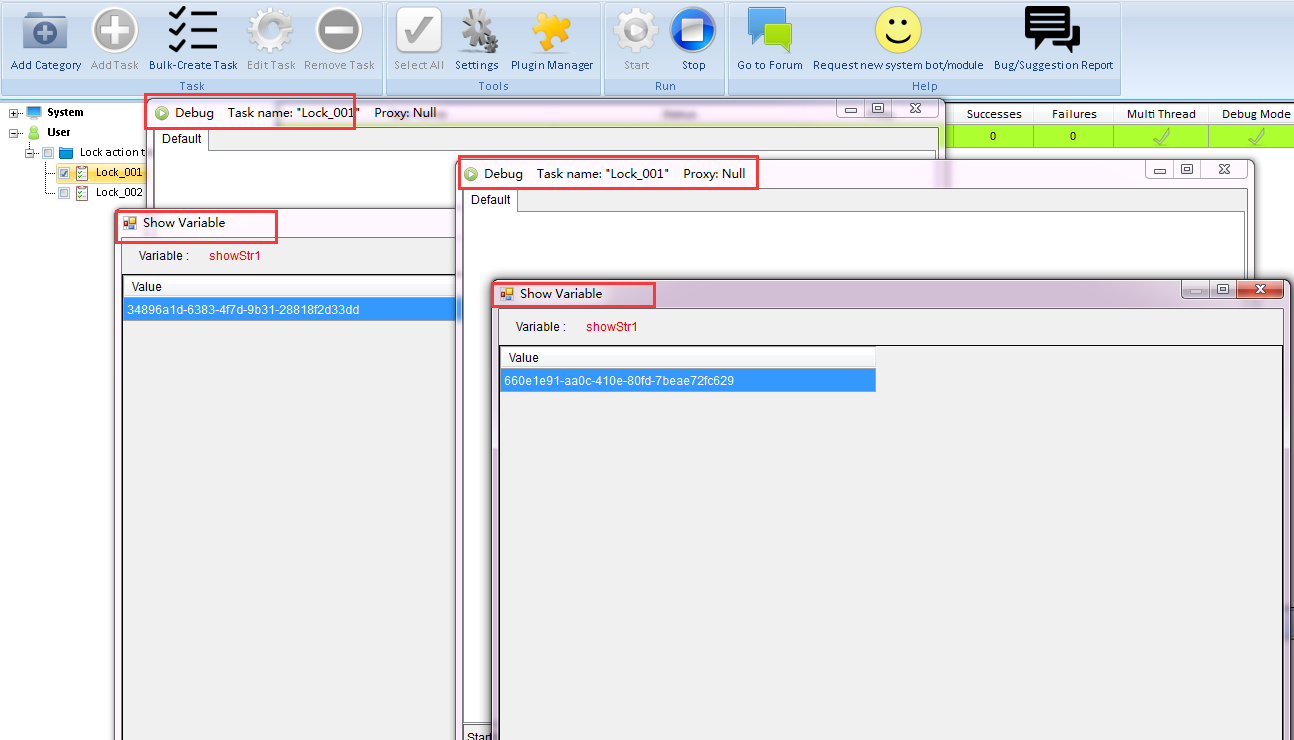Click the Request new system bot smiley
The image size is (1294, 740).
pyautogui.click(x=897, y=31)
